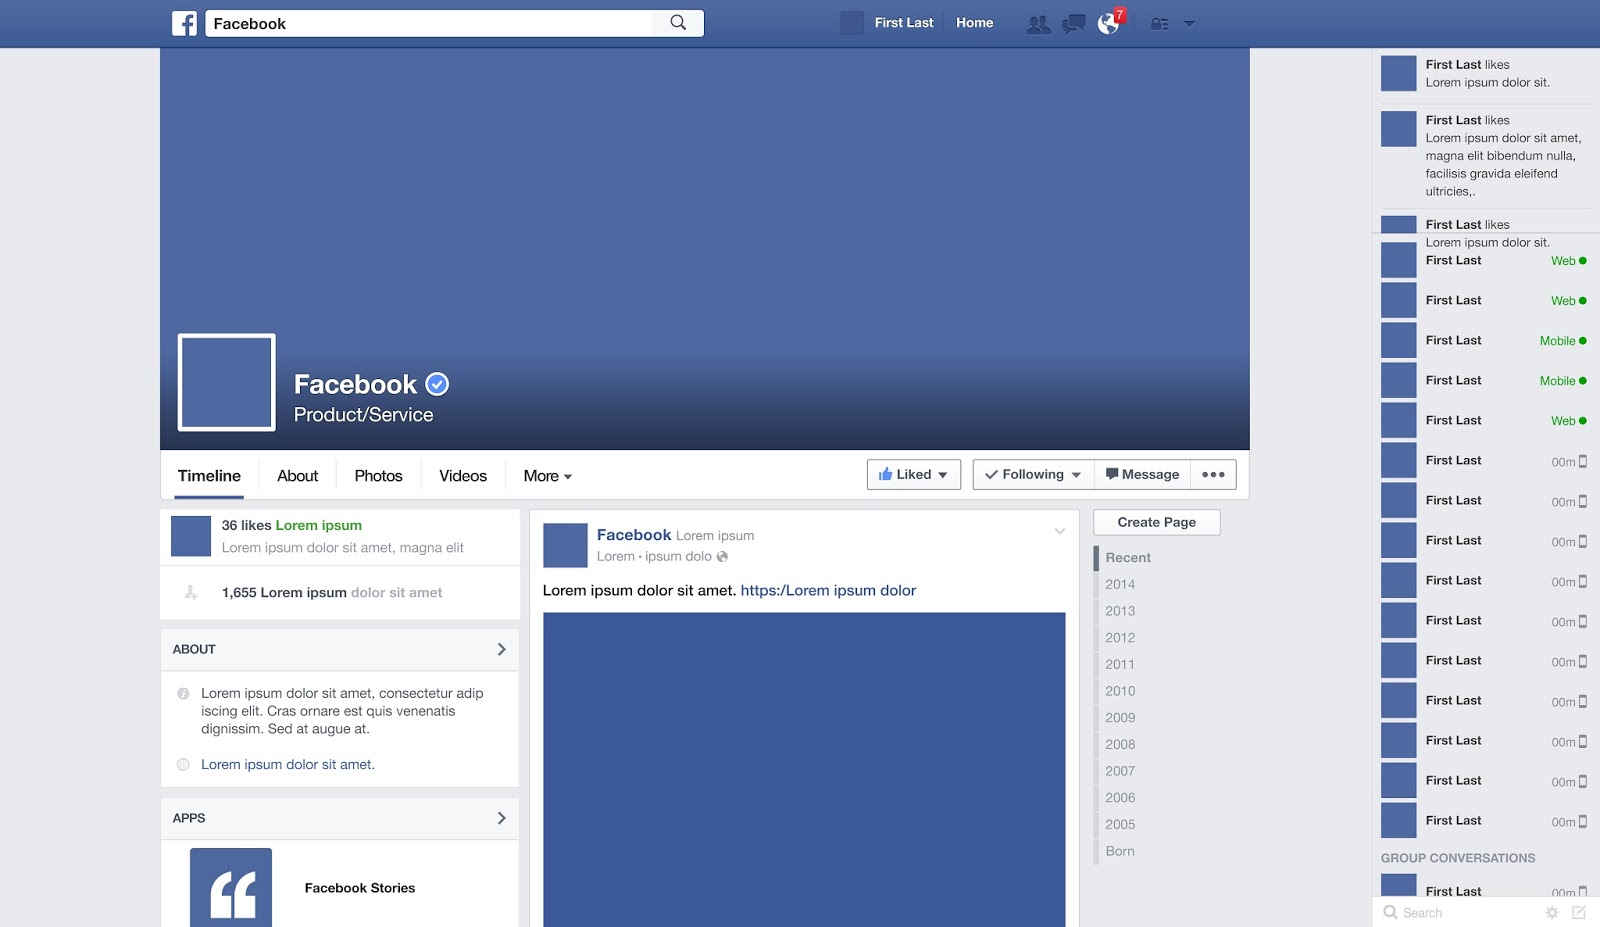
Task: Click the green Lorem ipsum likes link
Action: pos(319,525)
